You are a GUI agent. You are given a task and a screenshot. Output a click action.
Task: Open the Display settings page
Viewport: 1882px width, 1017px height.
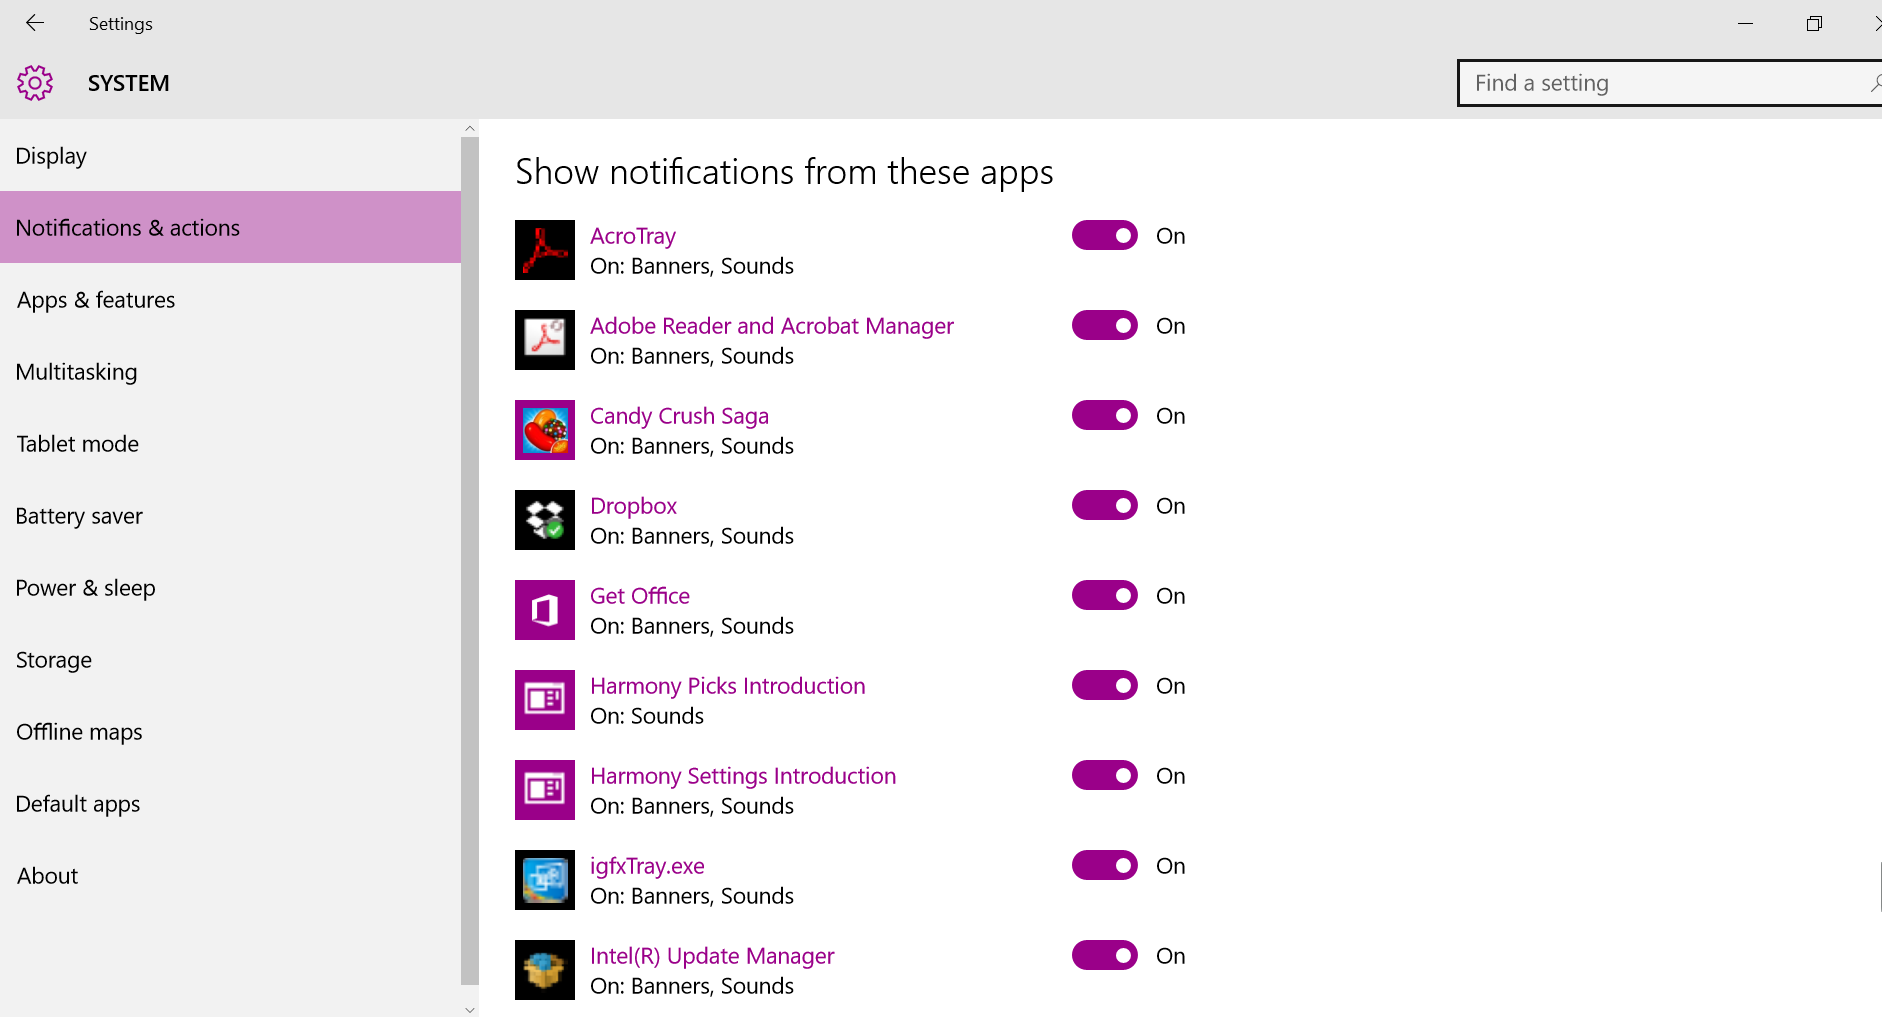[x=230, y=156]
